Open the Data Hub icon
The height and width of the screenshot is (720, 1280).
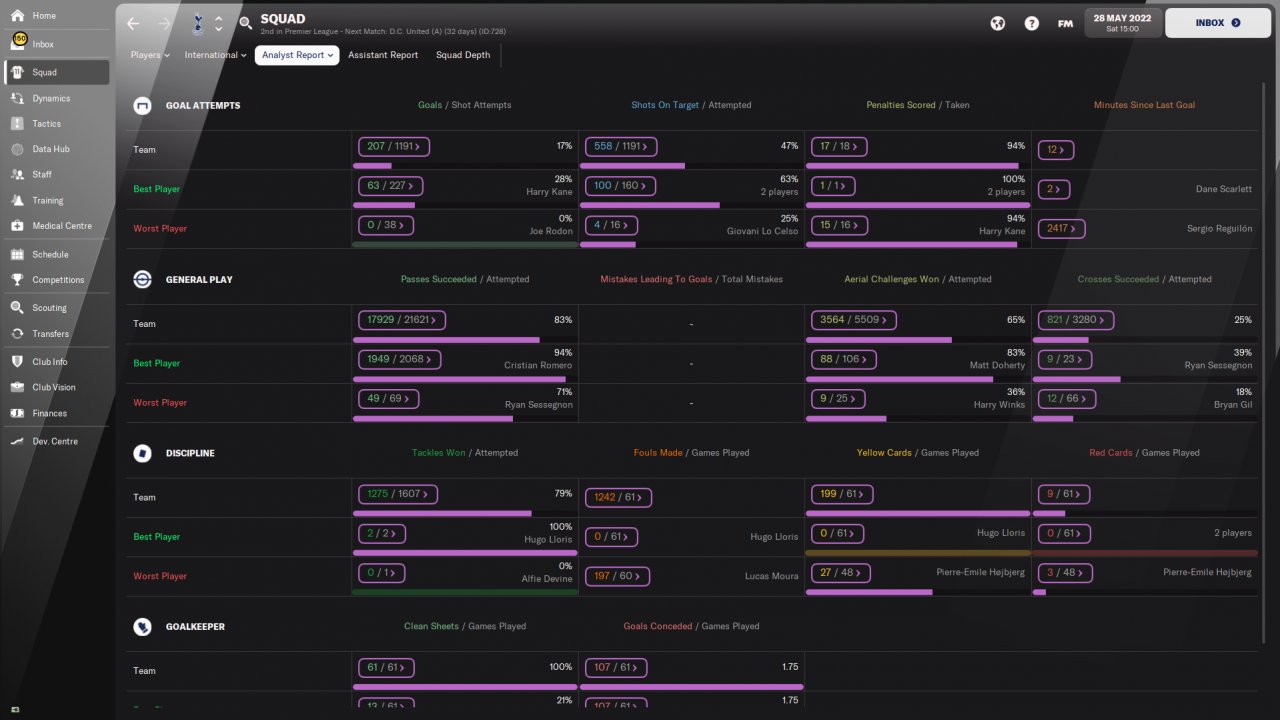(x=17, y=149)
